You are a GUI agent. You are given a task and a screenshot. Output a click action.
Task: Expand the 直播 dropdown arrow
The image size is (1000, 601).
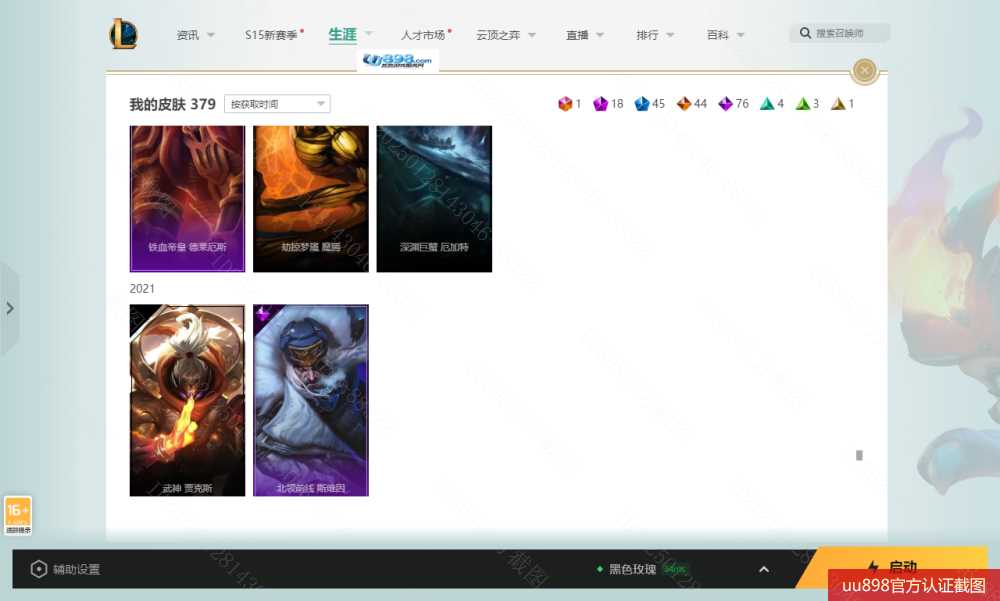(x=600, y=35)
